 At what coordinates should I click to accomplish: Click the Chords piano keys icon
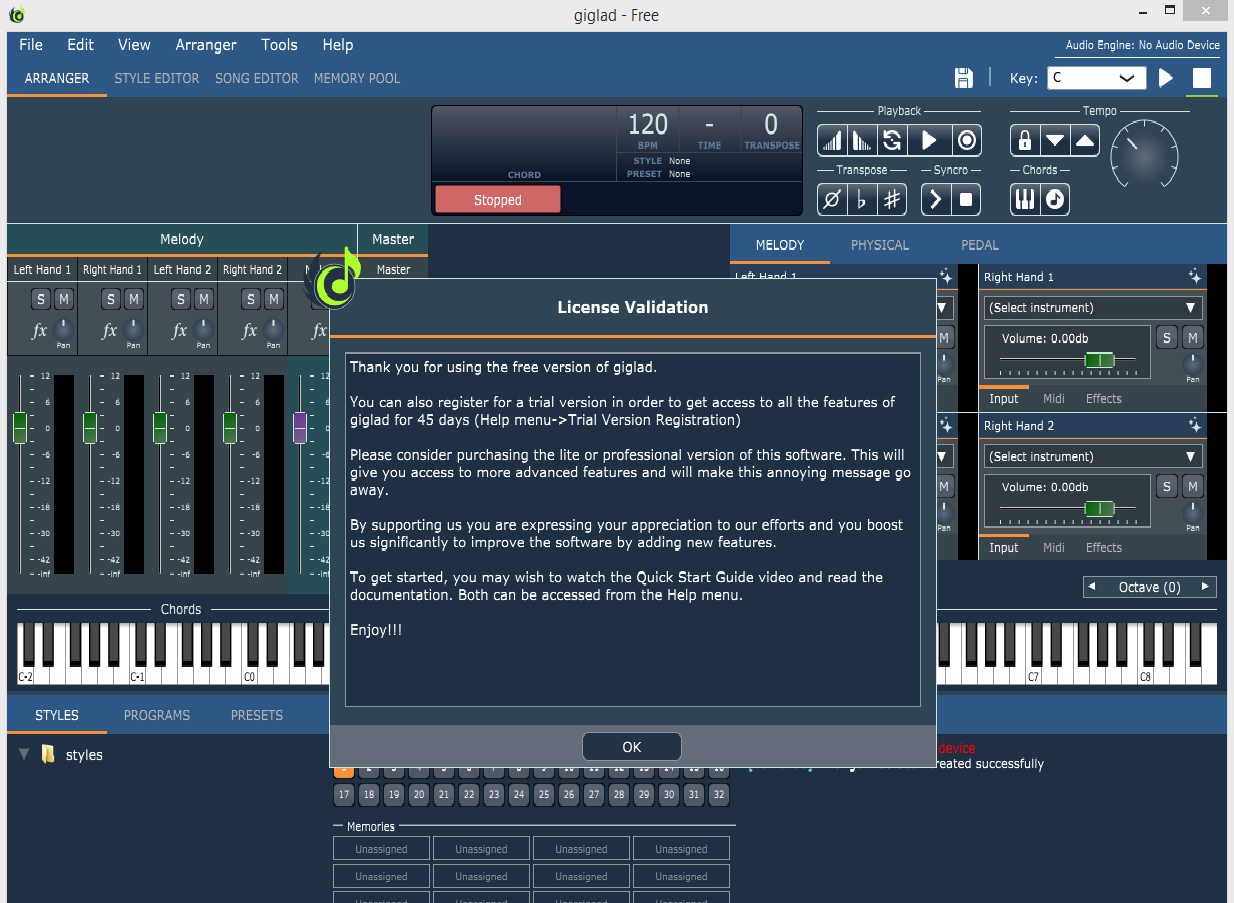tap(1024, 199)
